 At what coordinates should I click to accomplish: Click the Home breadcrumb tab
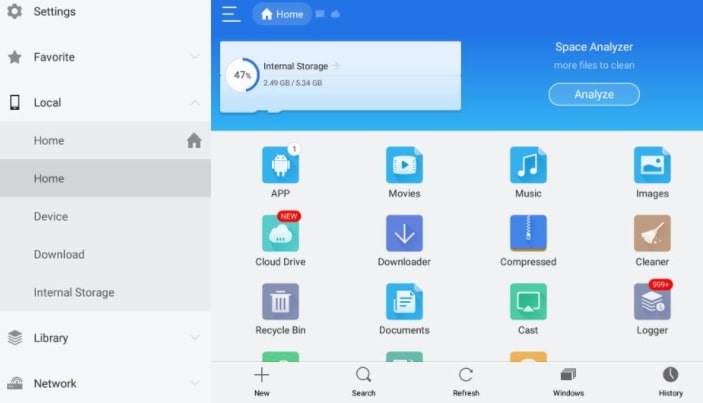(282, 14)
